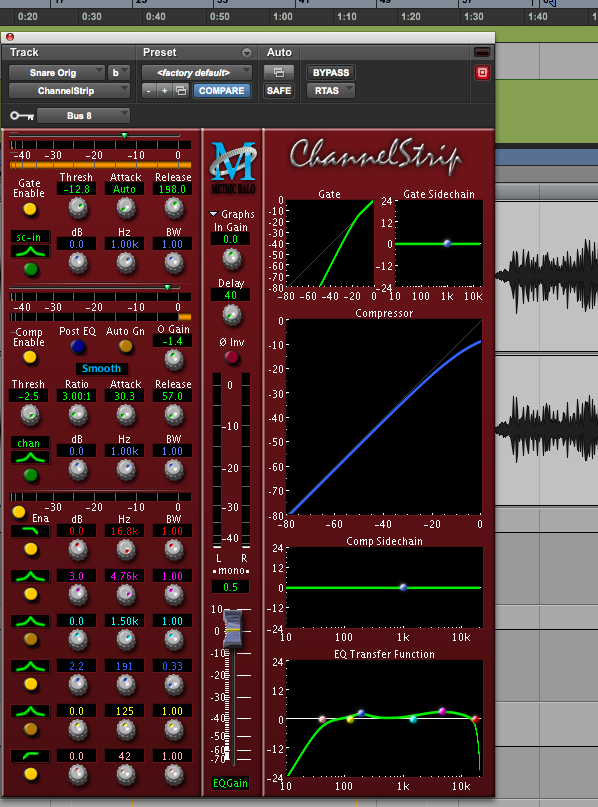
Task: Open the Preset settings menu arrow
Action: click(247, 52)
